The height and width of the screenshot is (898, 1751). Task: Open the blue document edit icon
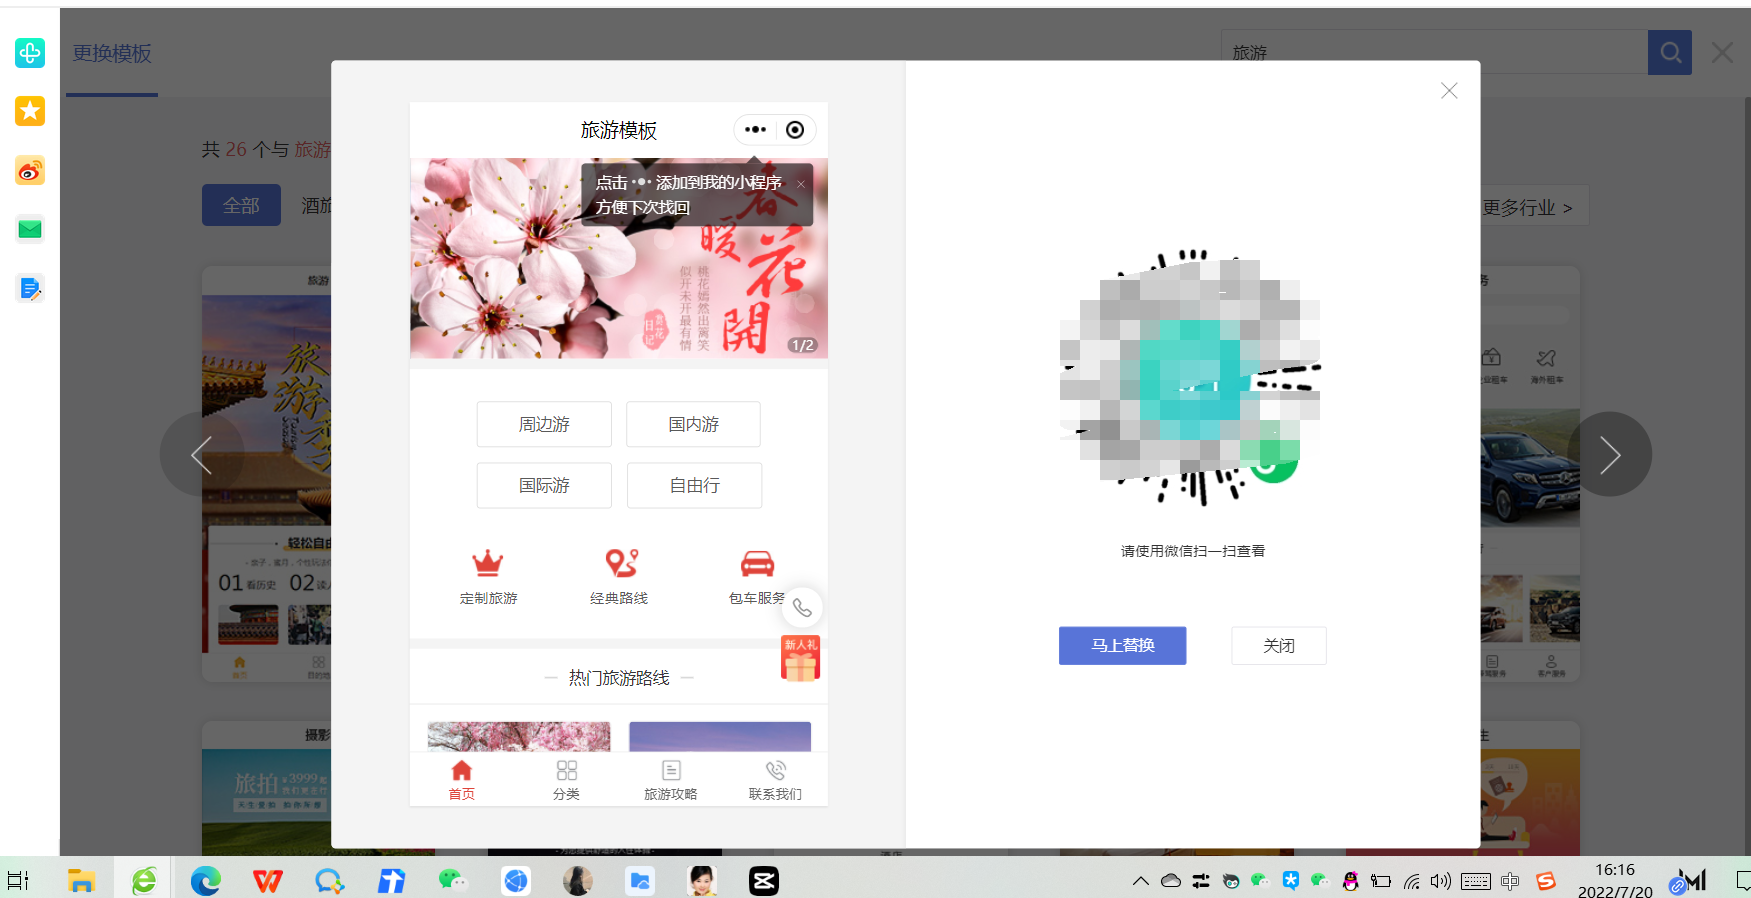click(x=30, y=289)
